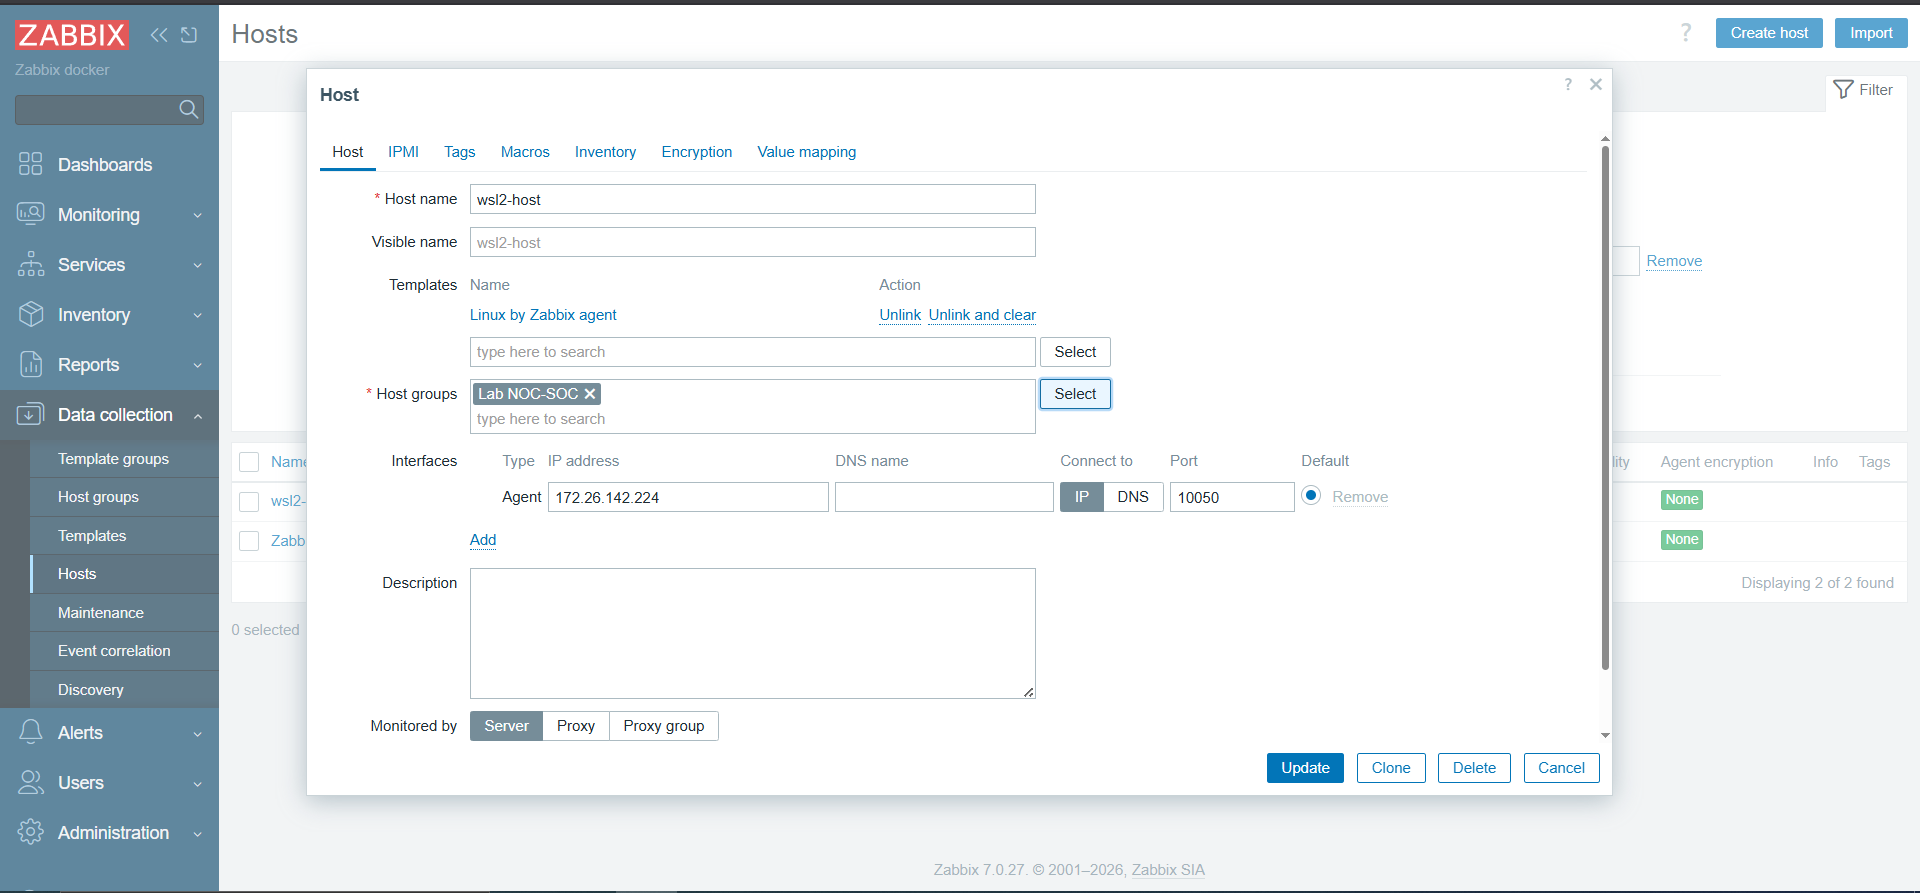The image size is (1920, 893).
Task: Remove Lab NOC-SOC host group tag
Action: click(x=590, y=394)
